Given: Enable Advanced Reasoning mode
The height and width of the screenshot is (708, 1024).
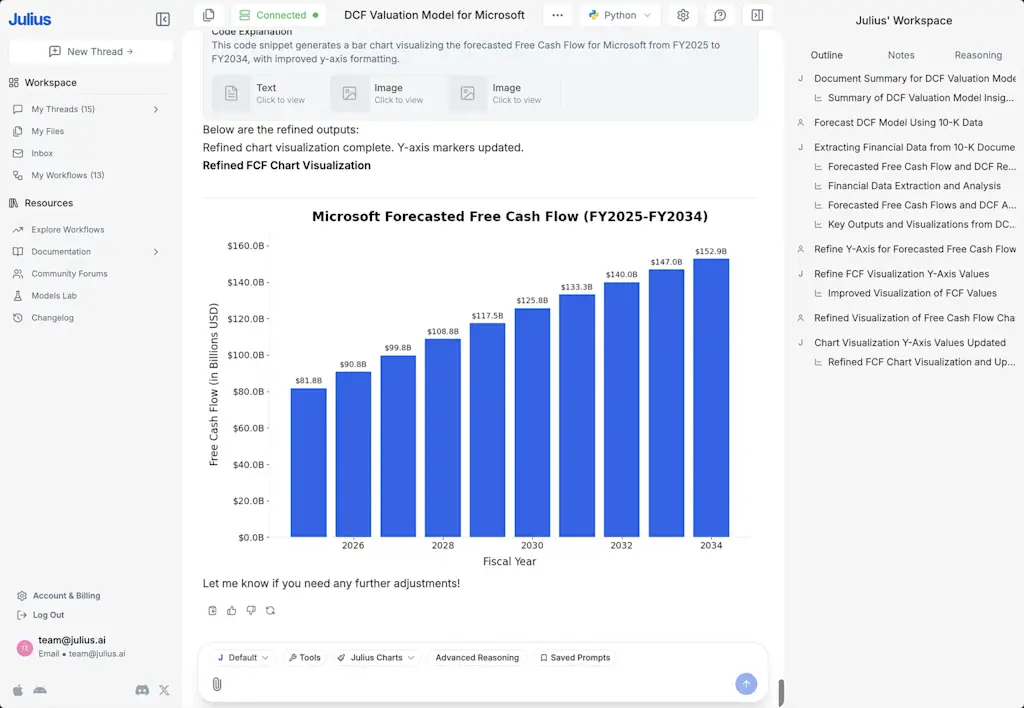Looking at the screenshot, I should [x=477, y=657].
